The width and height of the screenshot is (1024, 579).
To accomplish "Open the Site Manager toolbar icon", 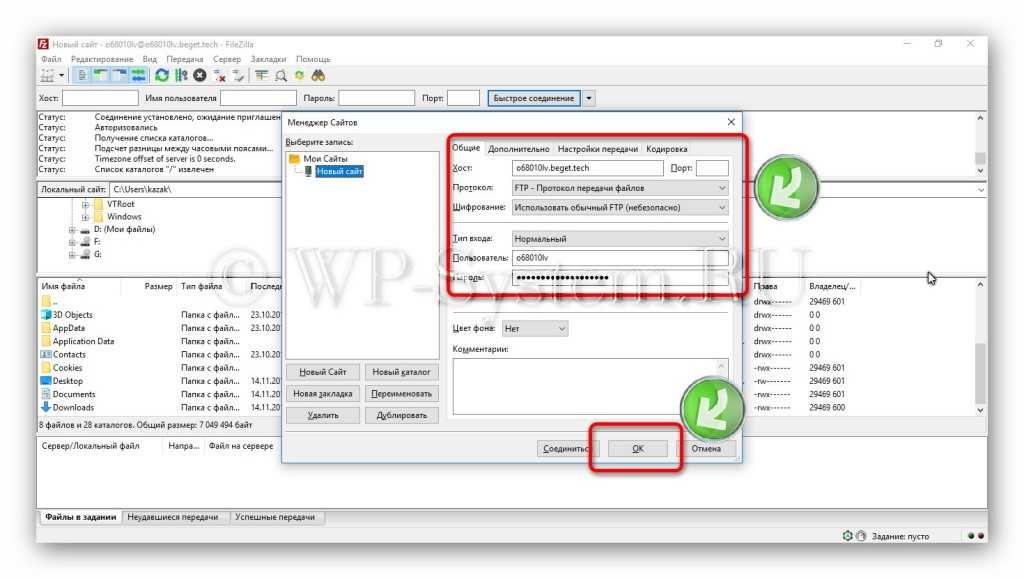I will (x=46, y=75).
